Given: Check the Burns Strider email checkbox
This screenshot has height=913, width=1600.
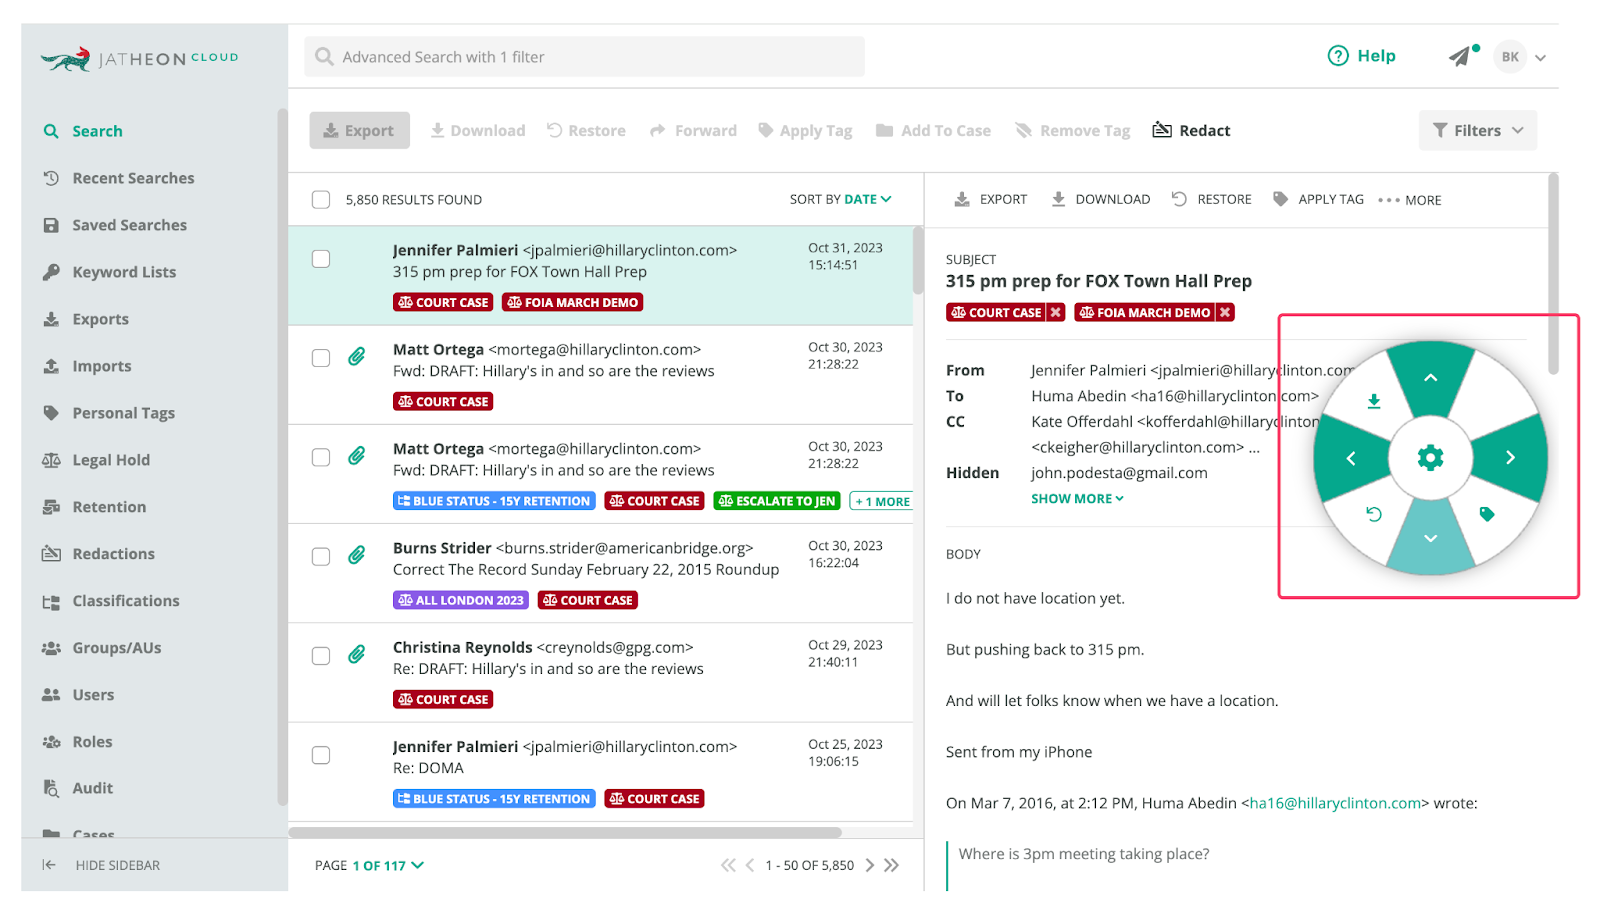Looking at the screenshot, I should pyautogui.click(x=321, y=556).
